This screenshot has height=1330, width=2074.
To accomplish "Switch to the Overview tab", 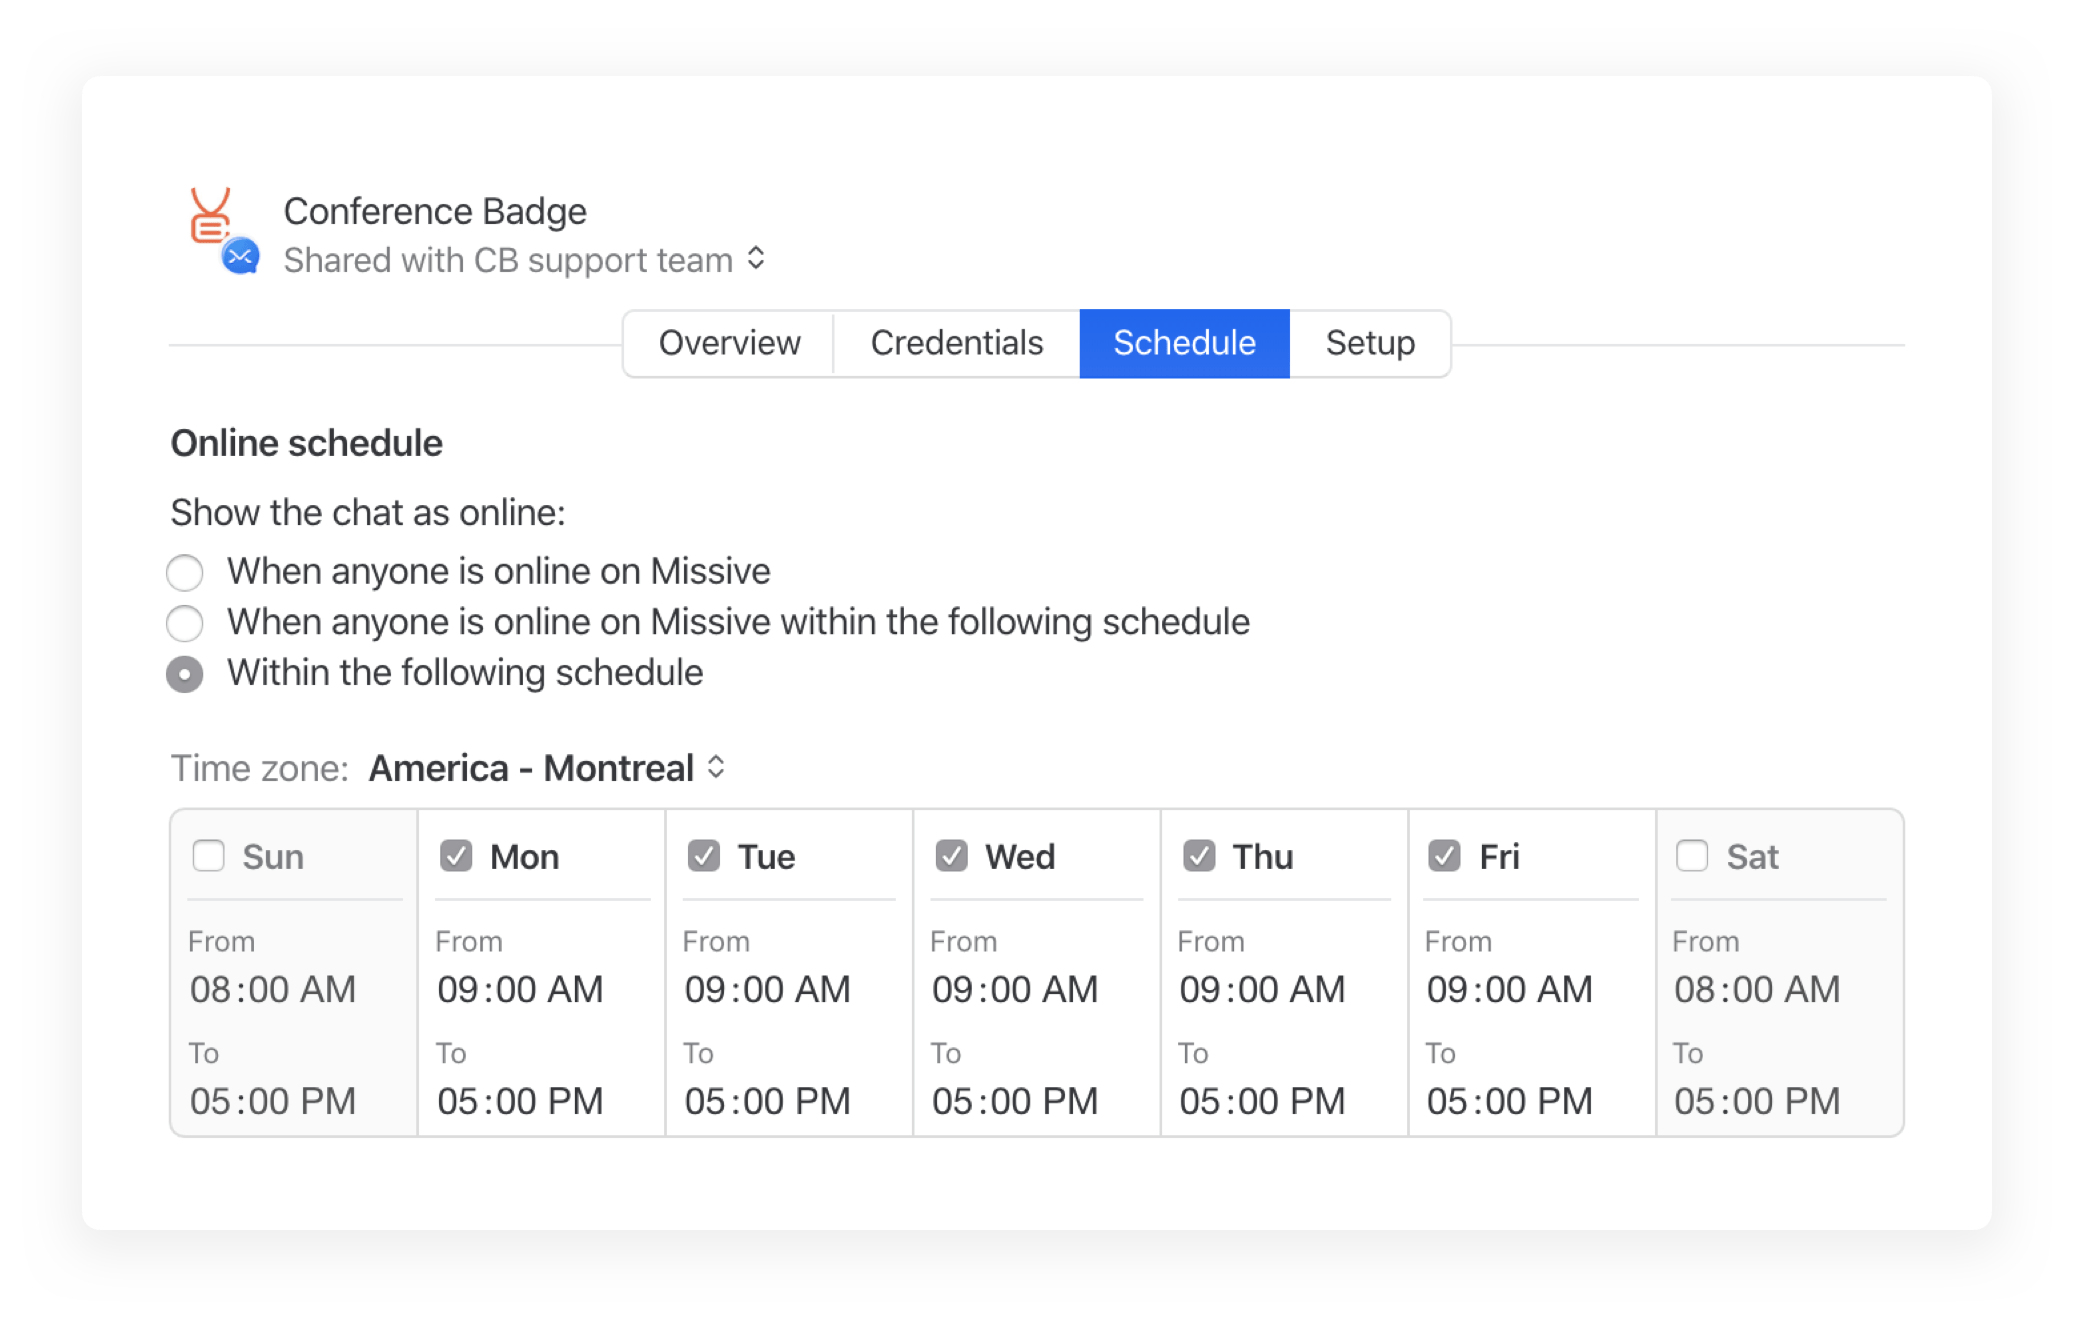I will (728, 343).
